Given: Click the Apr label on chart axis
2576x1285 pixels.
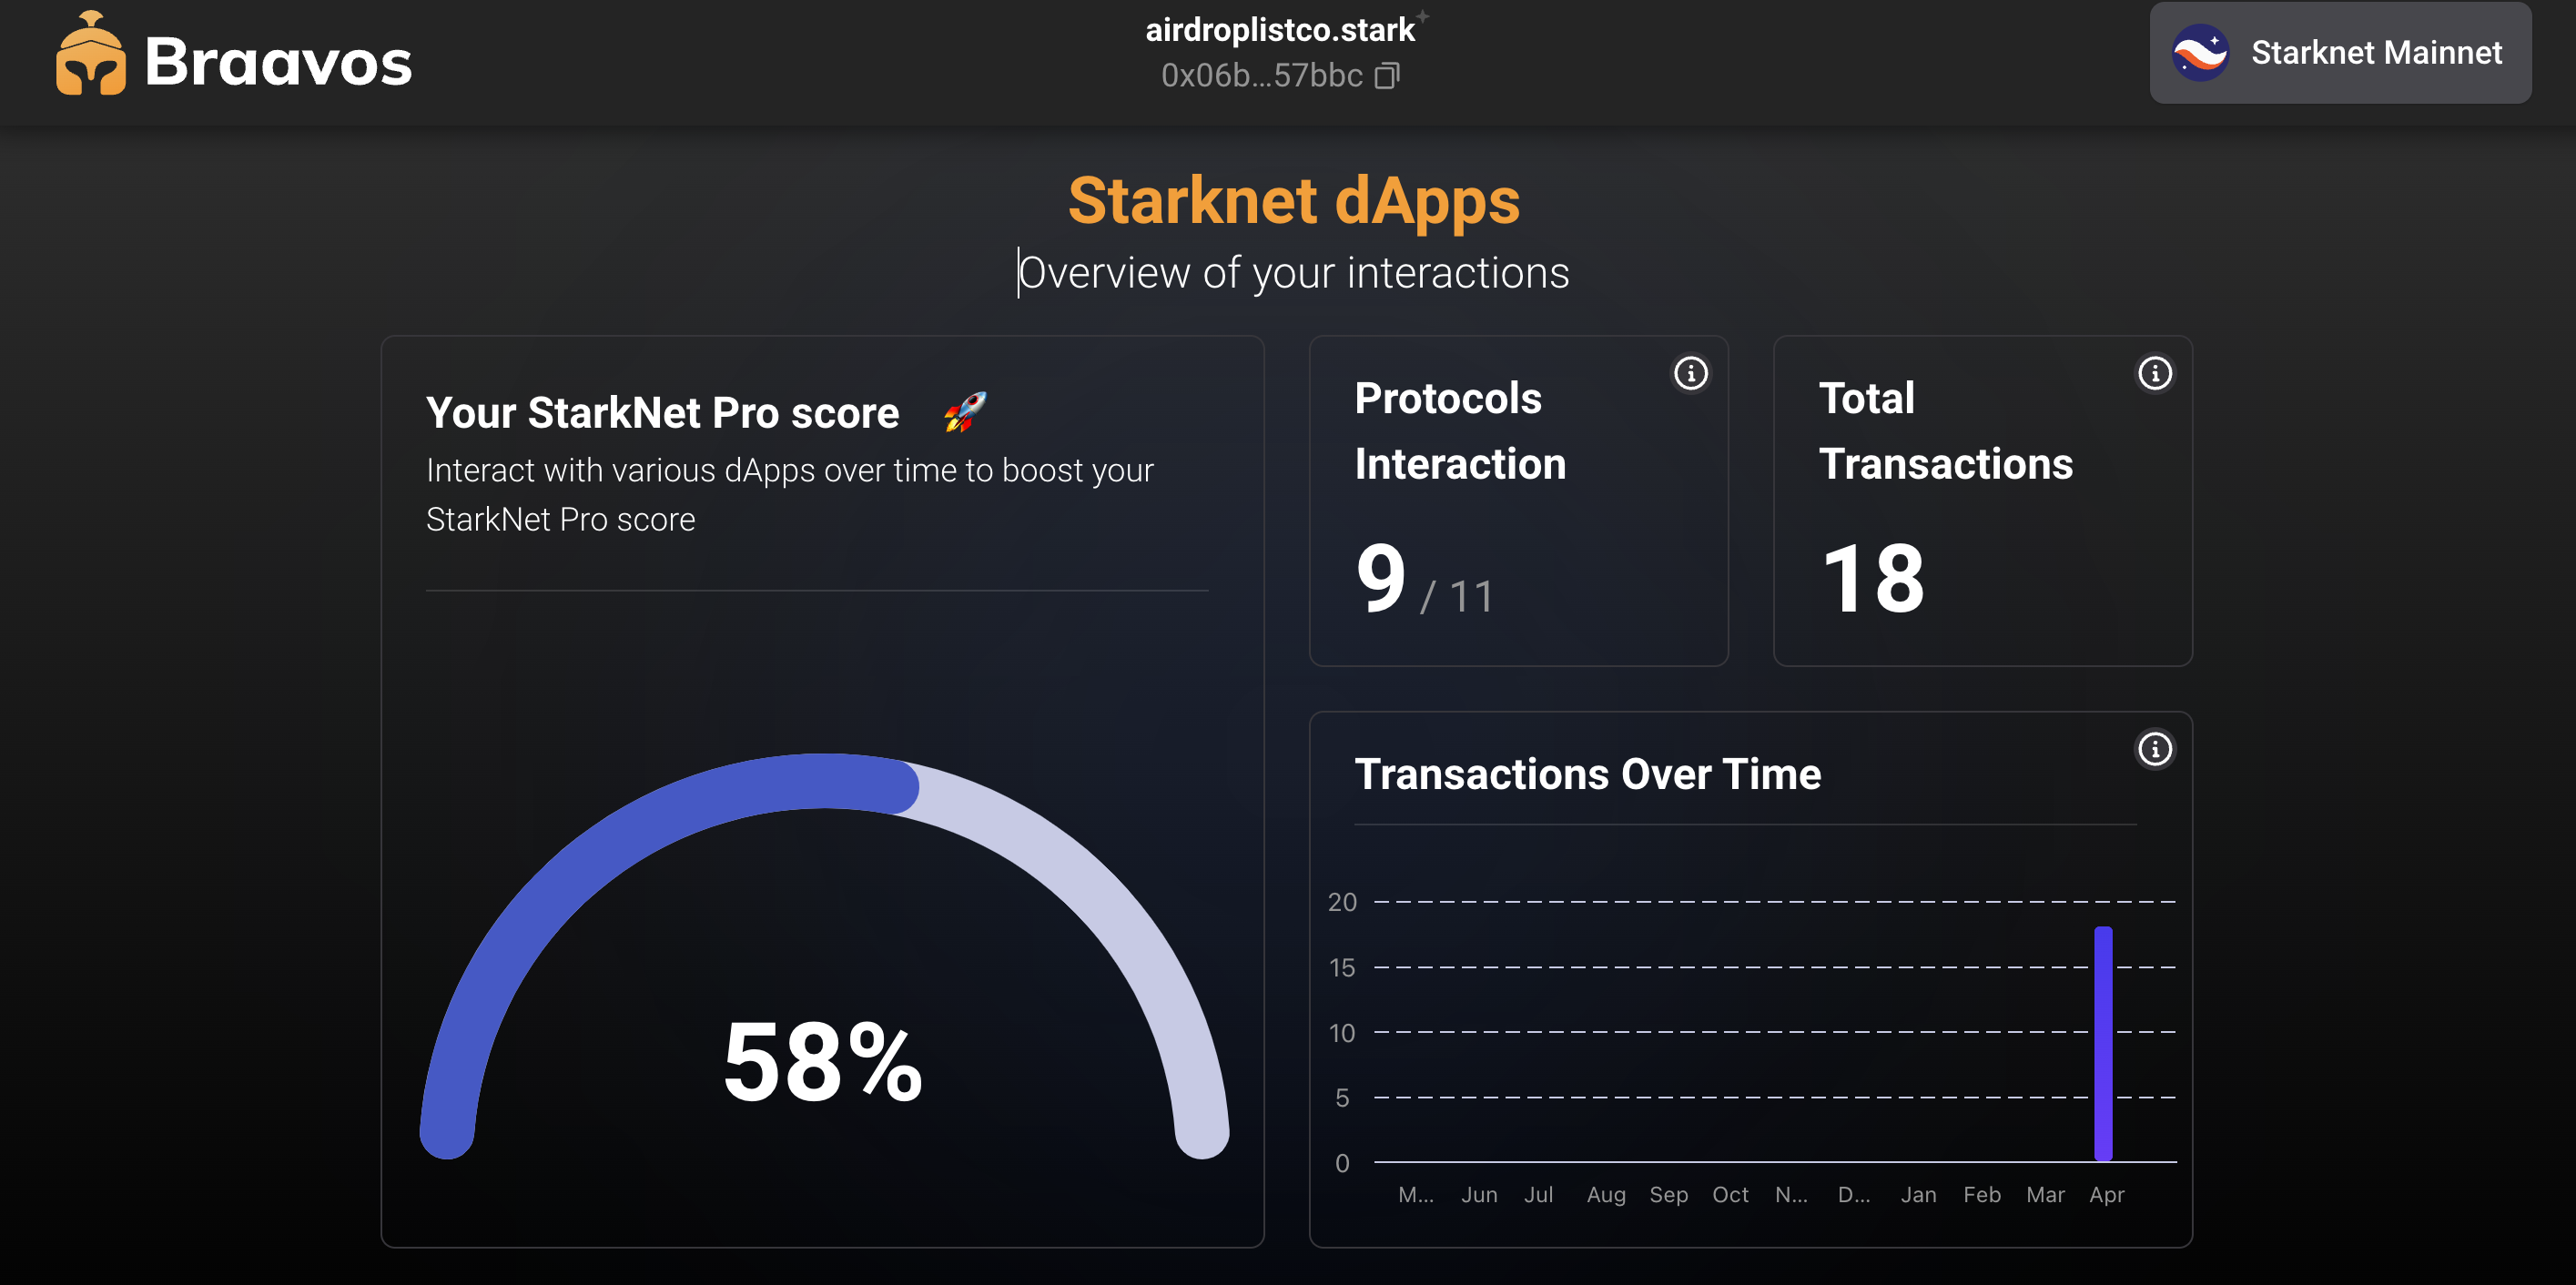Looking at the screenshot, I should (2106, 1194).
